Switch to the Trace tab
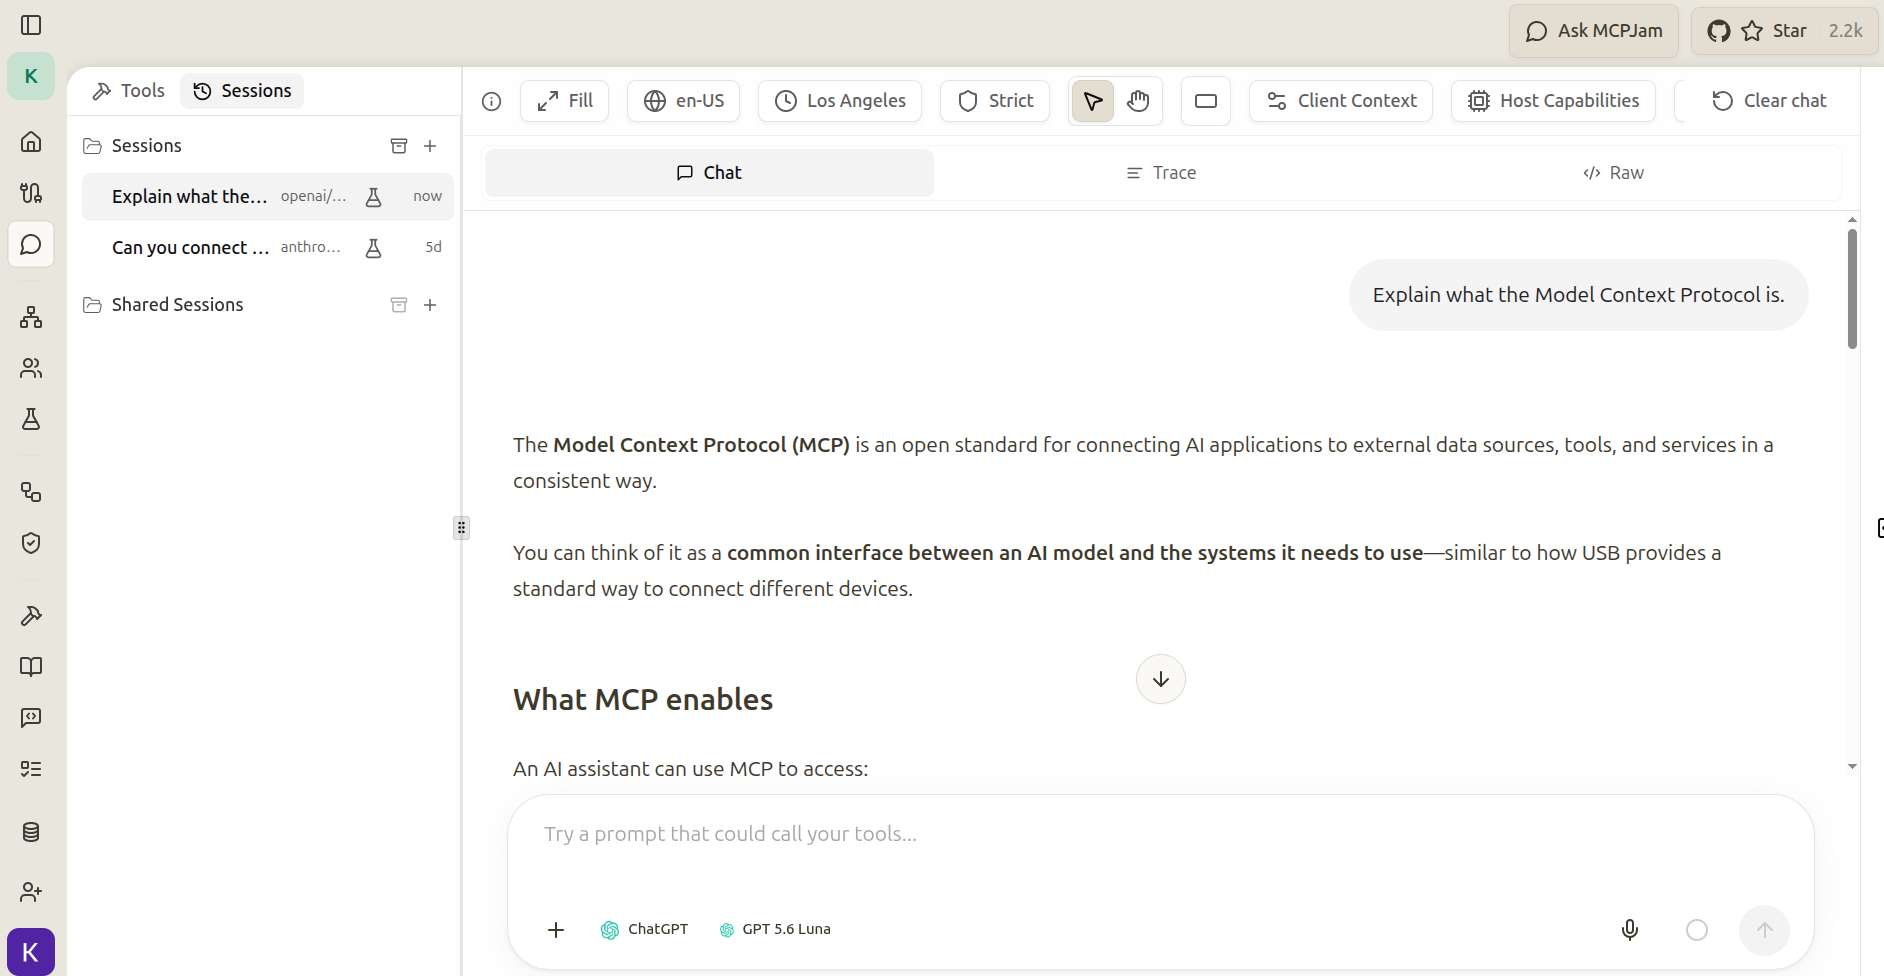 point(1160,173)
